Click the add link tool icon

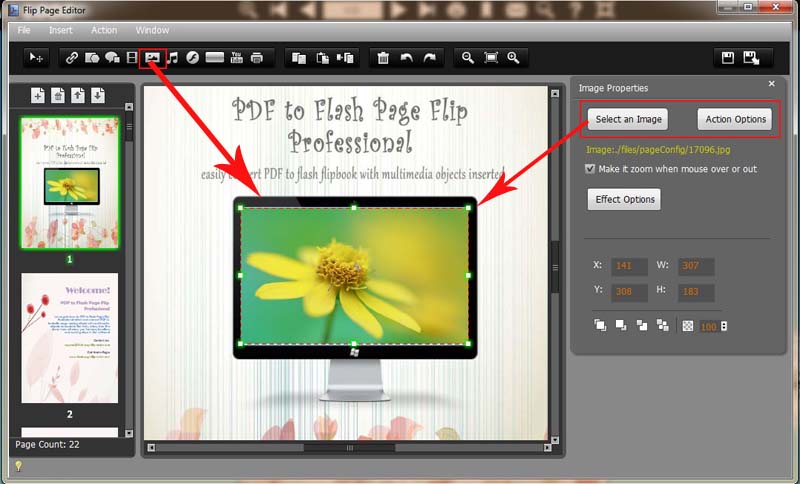coord(71,58)
